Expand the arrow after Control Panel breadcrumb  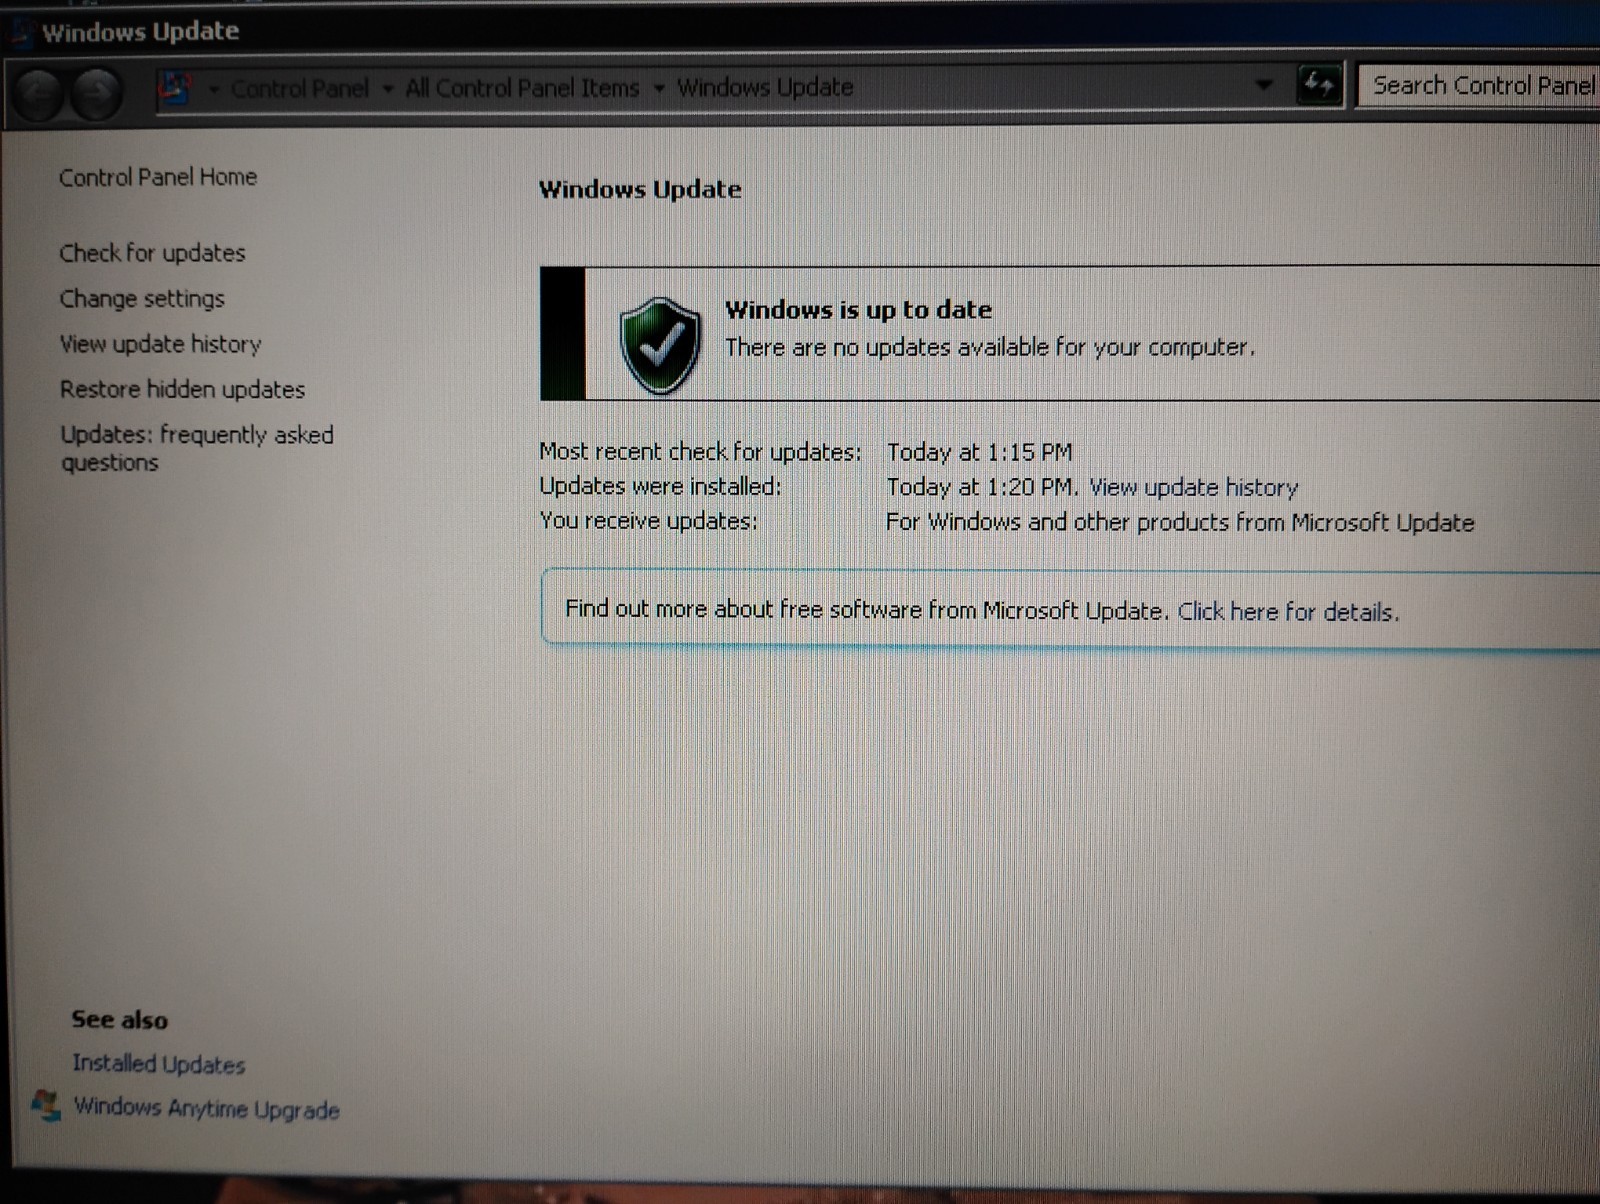pyautogui.click(x=387, y=89)
